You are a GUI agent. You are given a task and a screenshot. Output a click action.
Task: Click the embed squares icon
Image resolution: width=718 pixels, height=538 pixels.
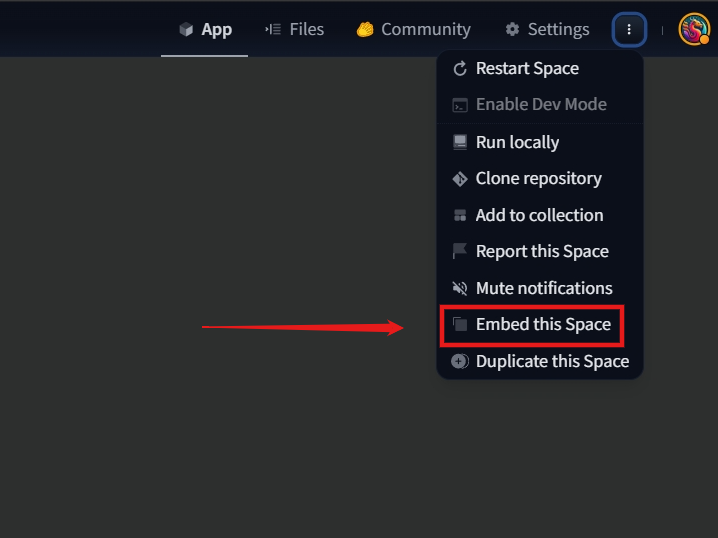point(460,324)
